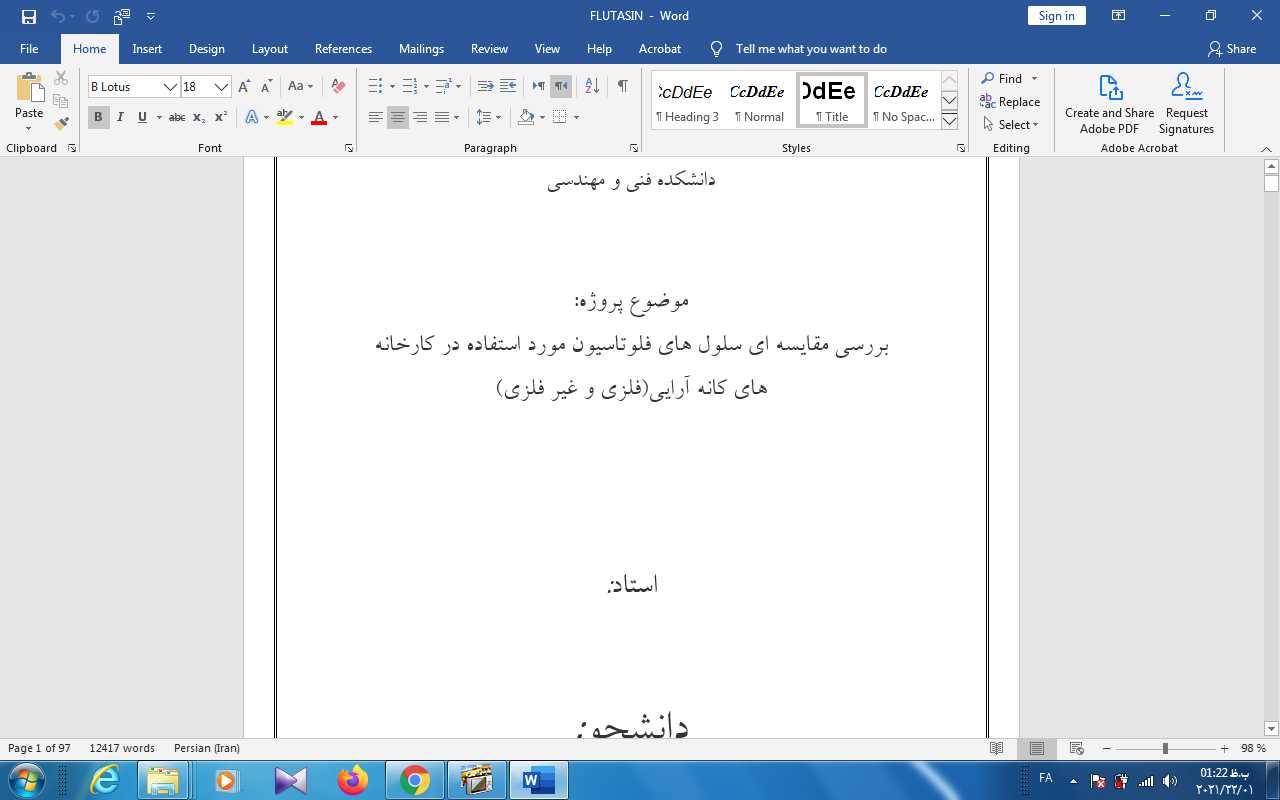The height and width of the screenshot is (800, 1280).
Task: Switch to left-to-right text direction
Action: coord(539,87)
